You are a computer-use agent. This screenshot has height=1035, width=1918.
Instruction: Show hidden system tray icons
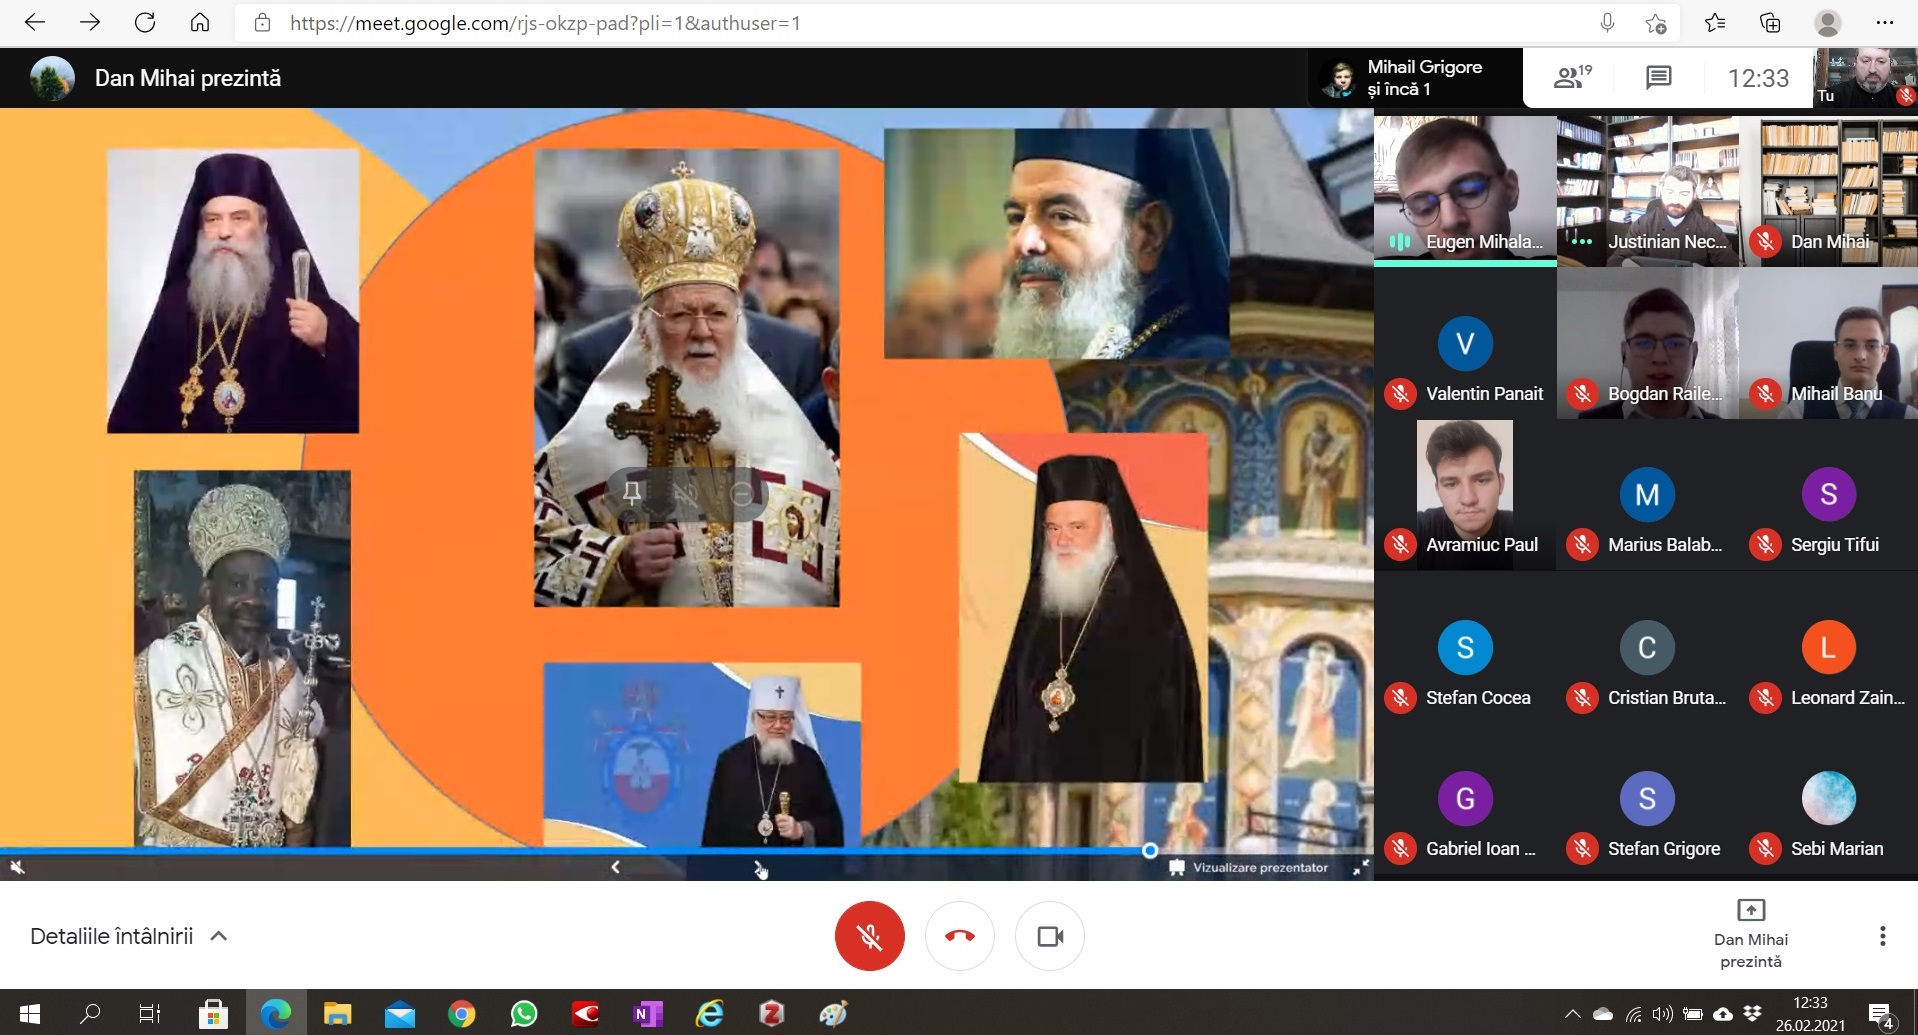coord(1572,1014)
